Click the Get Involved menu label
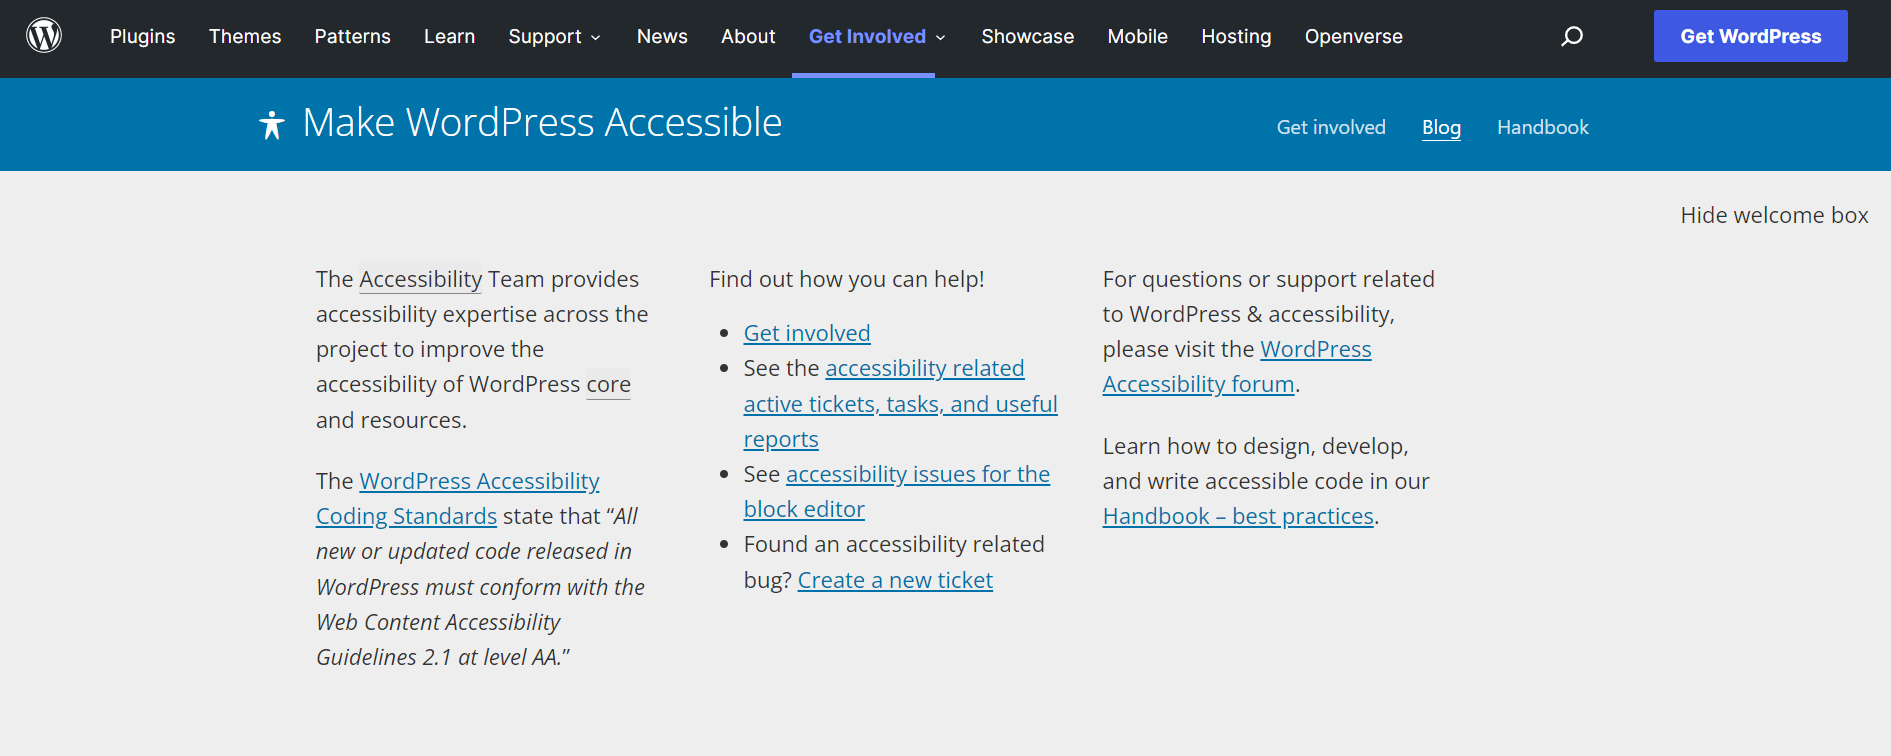Viewport: 1891px width, 756px height. click(867, 36)
